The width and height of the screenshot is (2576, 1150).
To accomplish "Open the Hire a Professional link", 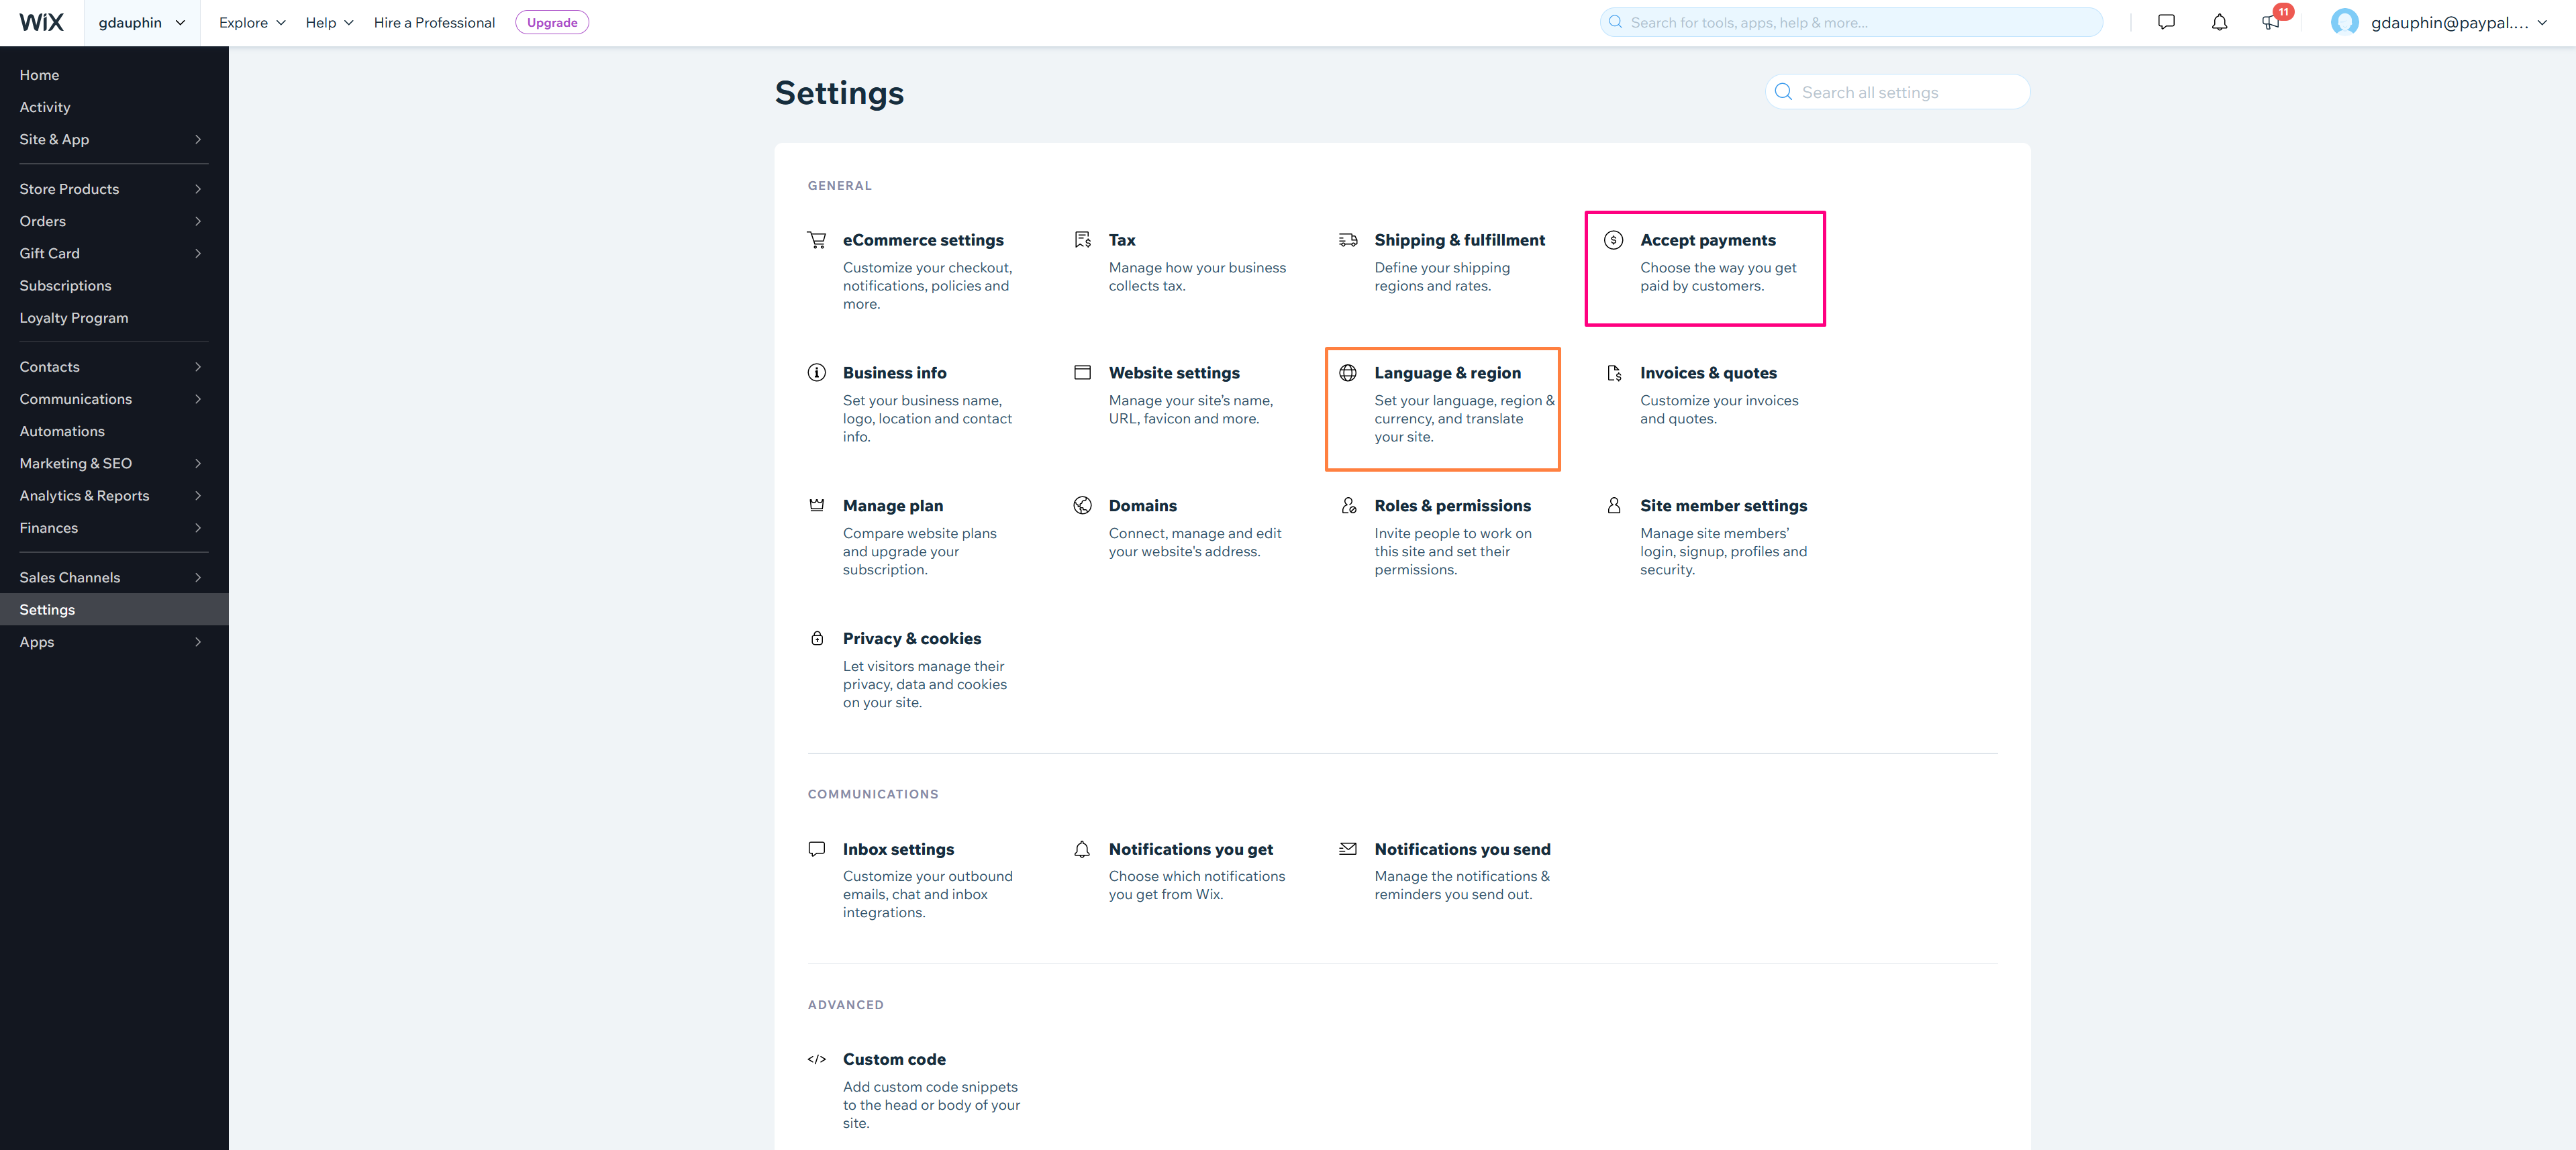I will [434, 22].
